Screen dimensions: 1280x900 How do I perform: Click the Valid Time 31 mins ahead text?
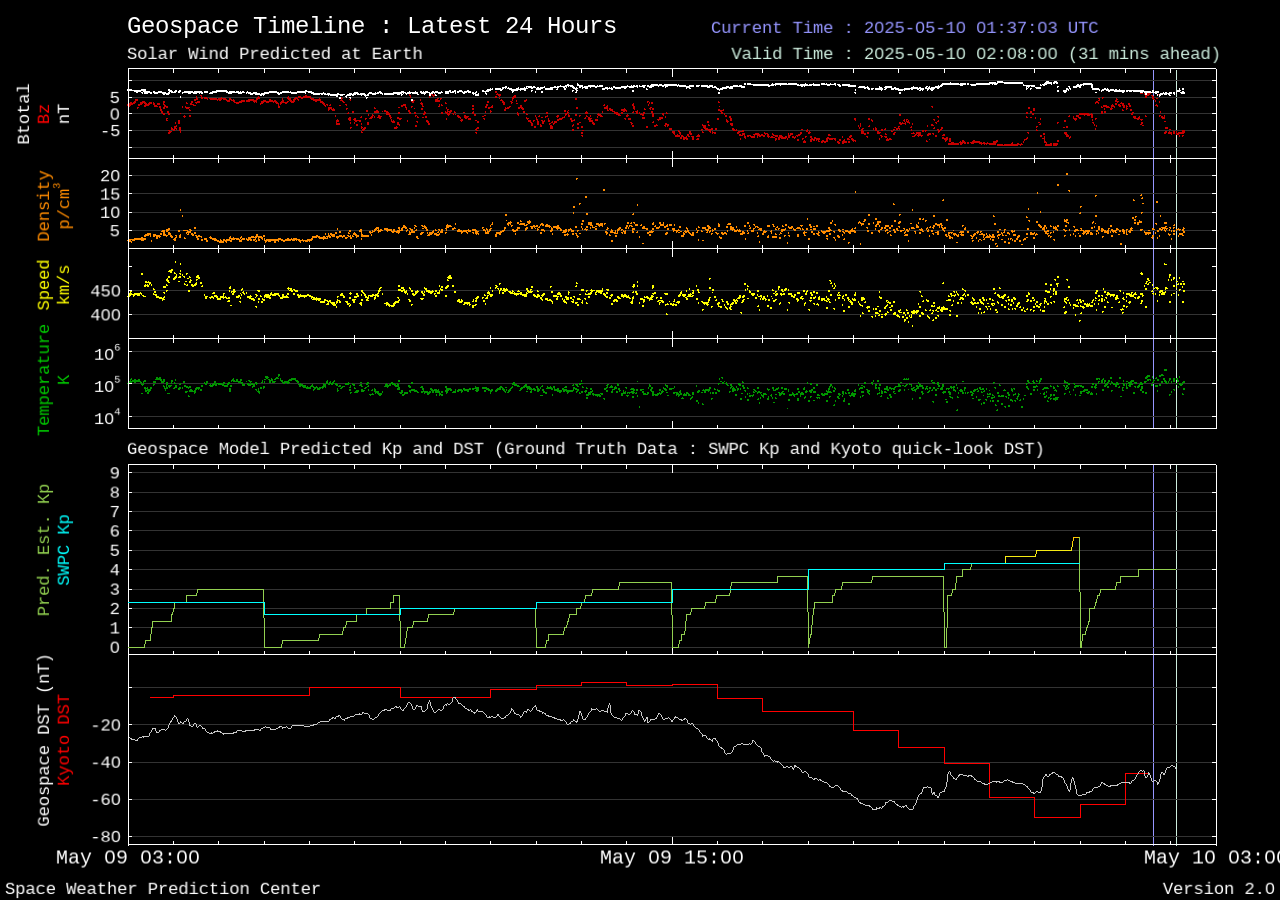click(975, 54)
